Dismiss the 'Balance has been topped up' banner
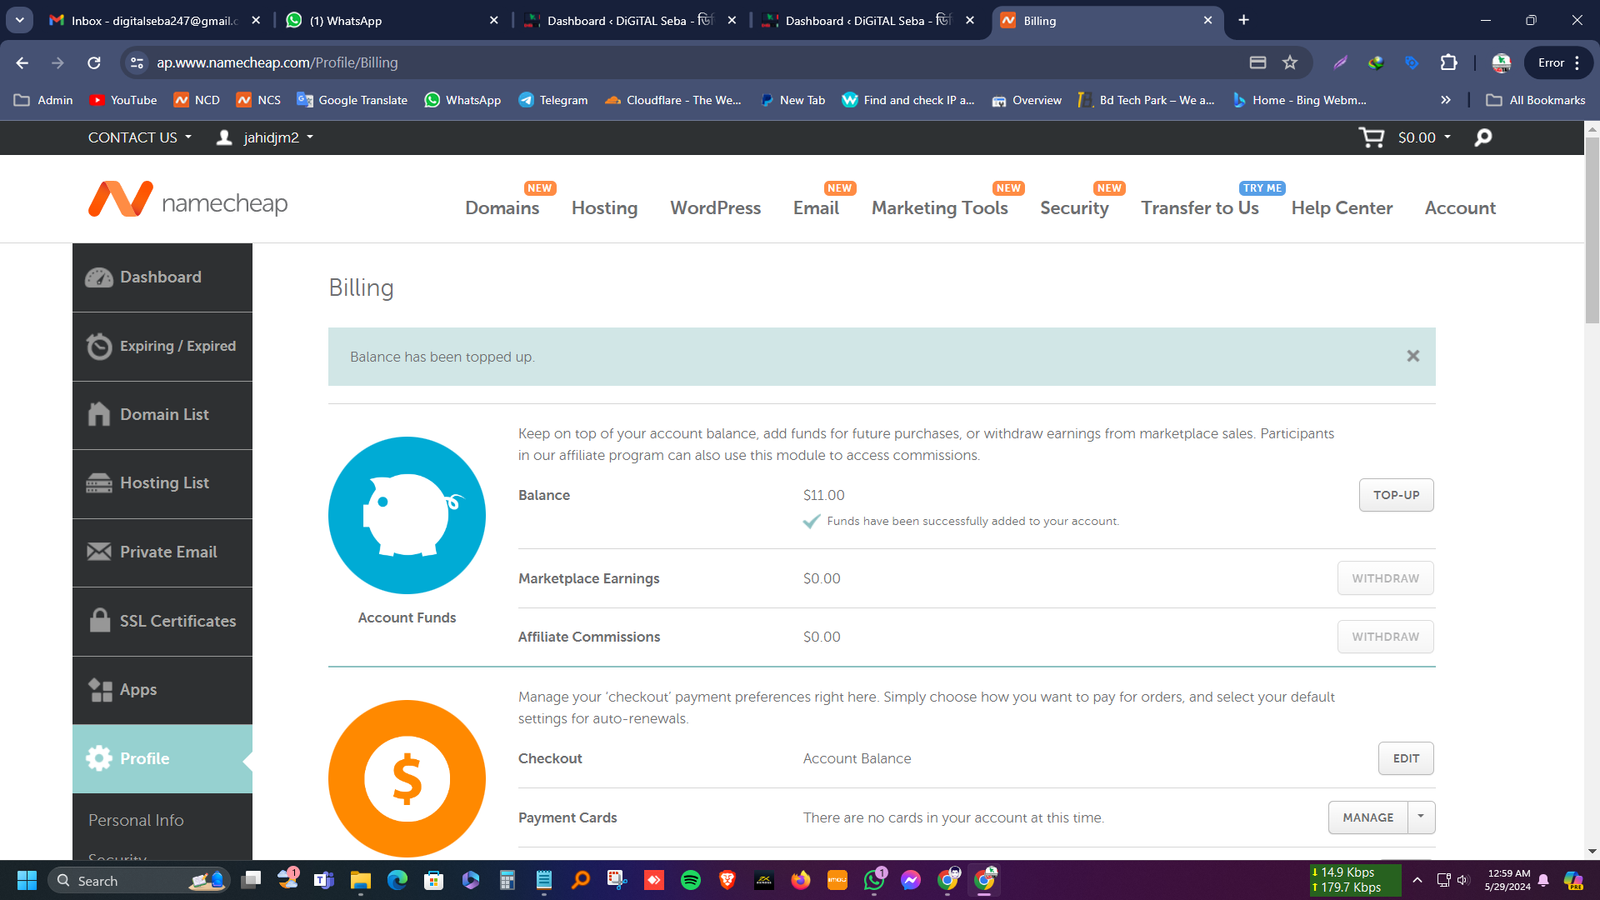Image resolution: width=1600 pixels, height=900 pixels. point(1413,356)
